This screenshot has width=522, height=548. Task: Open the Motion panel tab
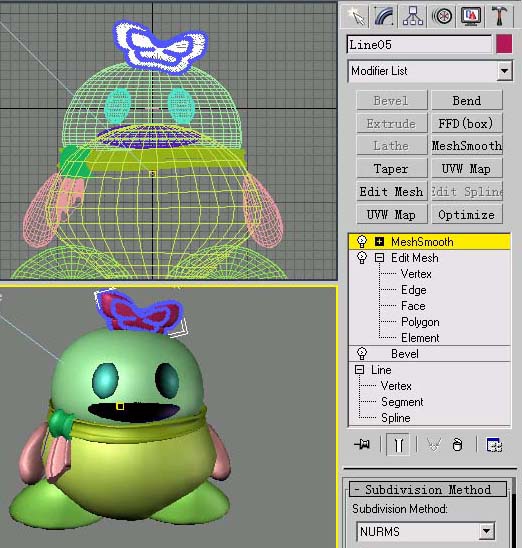click(x=442, y=16)
